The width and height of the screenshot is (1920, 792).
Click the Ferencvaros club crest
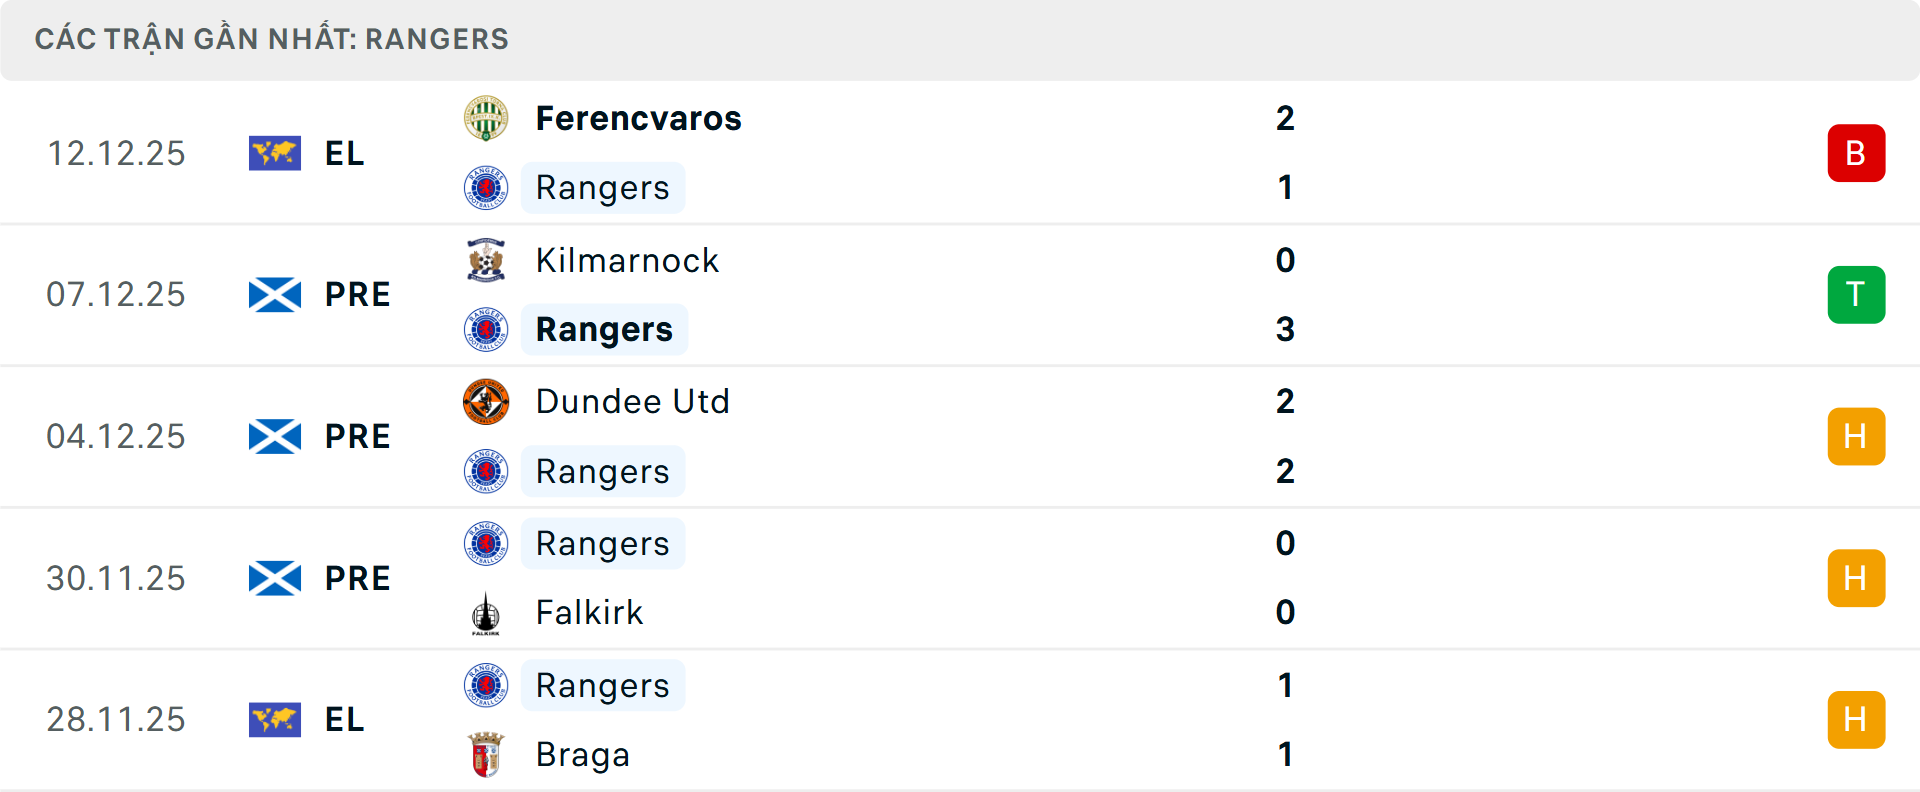click(x=486, y=117)
